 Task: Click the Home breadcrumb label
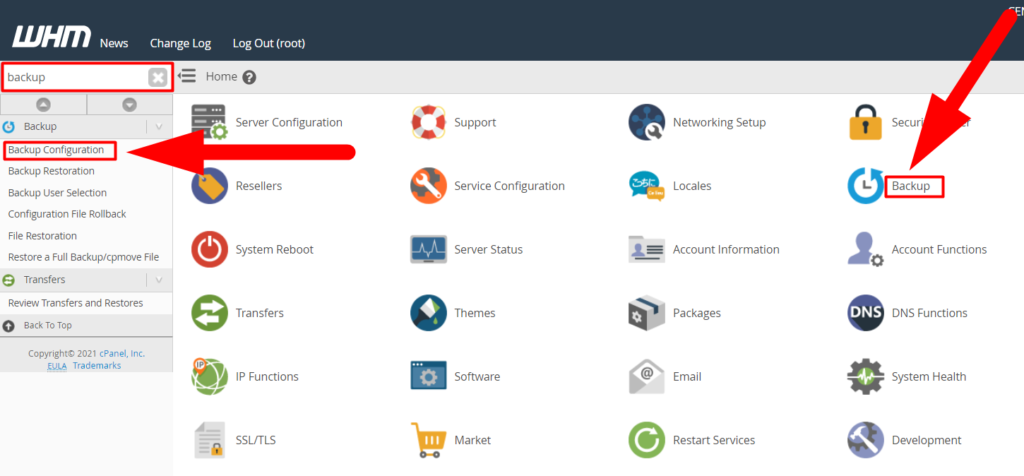click(x=221, y=76)
